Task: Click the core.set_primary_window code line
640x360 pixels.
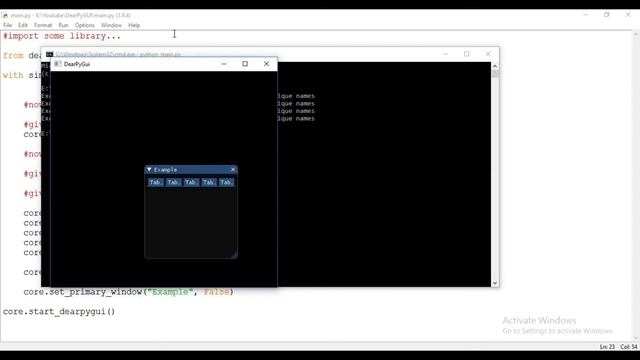Action: 129,292
